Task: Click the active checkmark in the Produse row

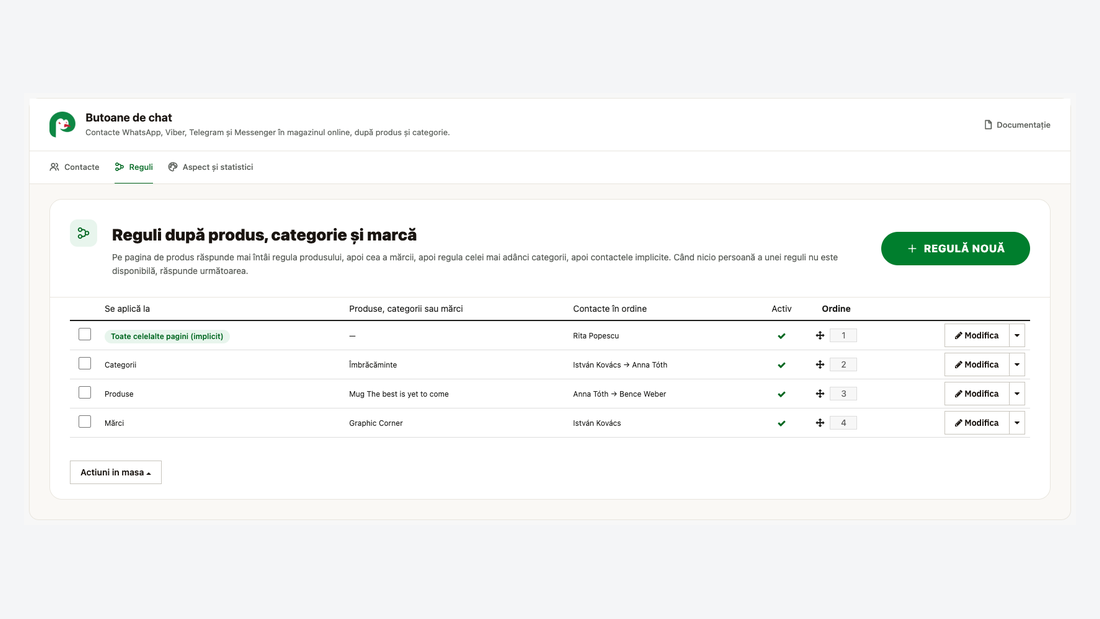Action: click(x=782, y=394)
